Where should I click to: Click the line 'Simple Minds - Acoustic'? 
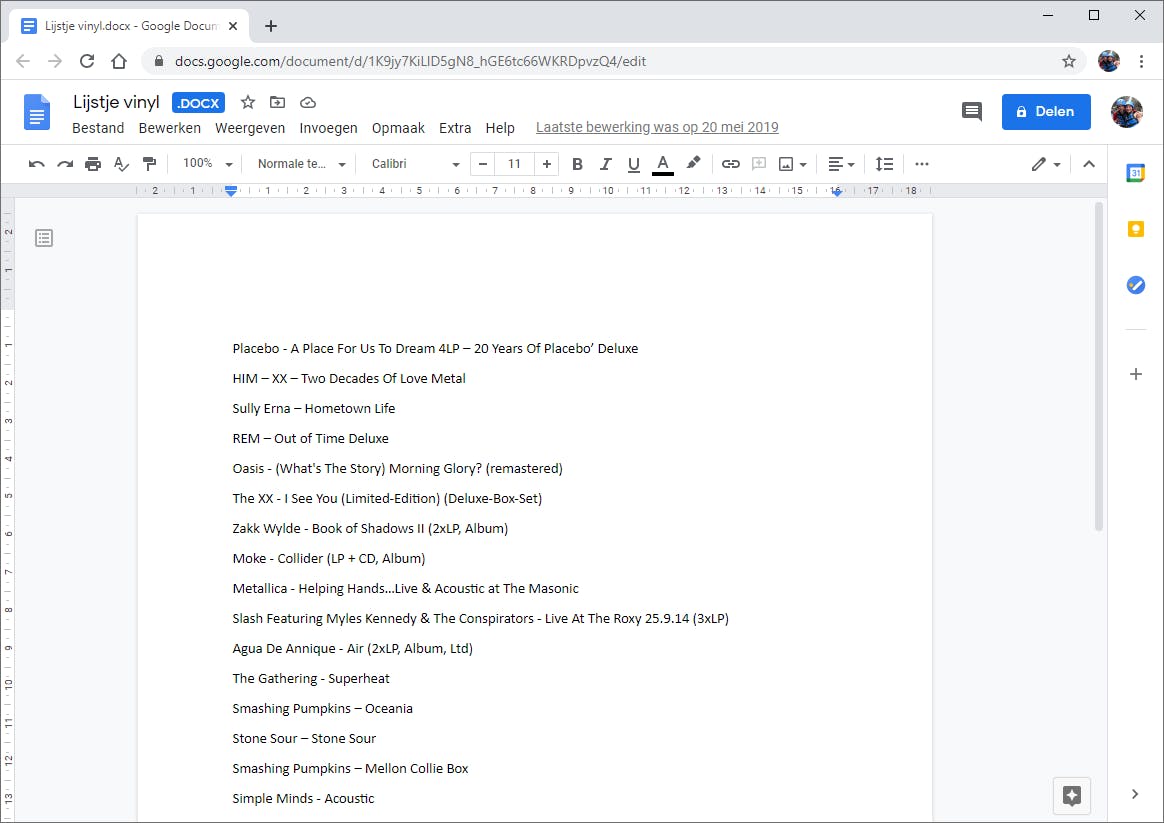tap(303, 799)
